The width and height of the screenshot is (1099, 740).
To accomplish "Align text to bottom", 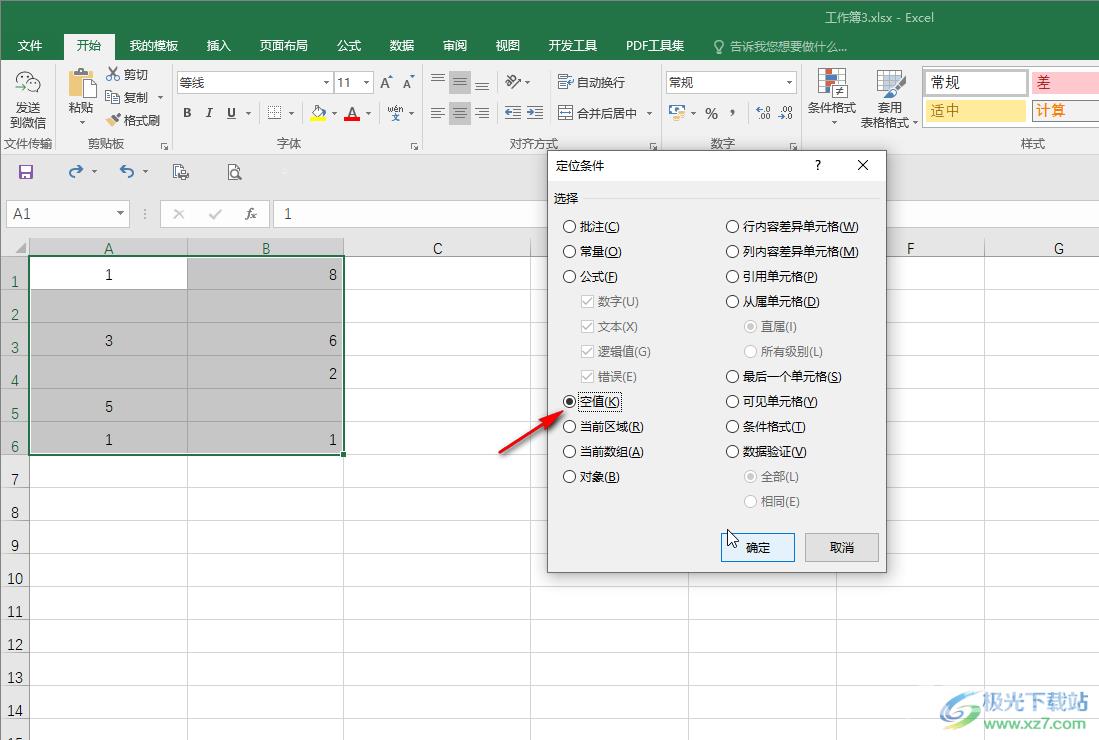I will tap(482, 83).
